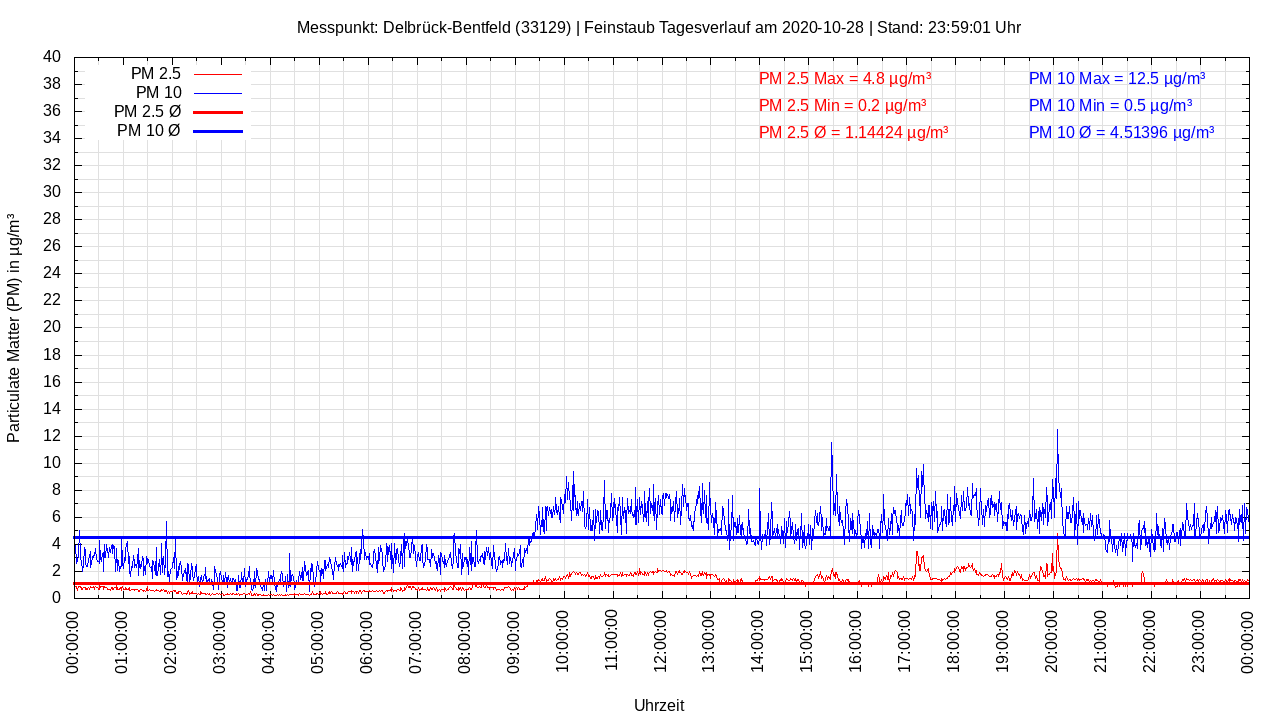Image resolution: width=1280 pixels, height=720 pixels.
Task: Click the PM 10 Min value text
Action: click(x=1110, y=105)
